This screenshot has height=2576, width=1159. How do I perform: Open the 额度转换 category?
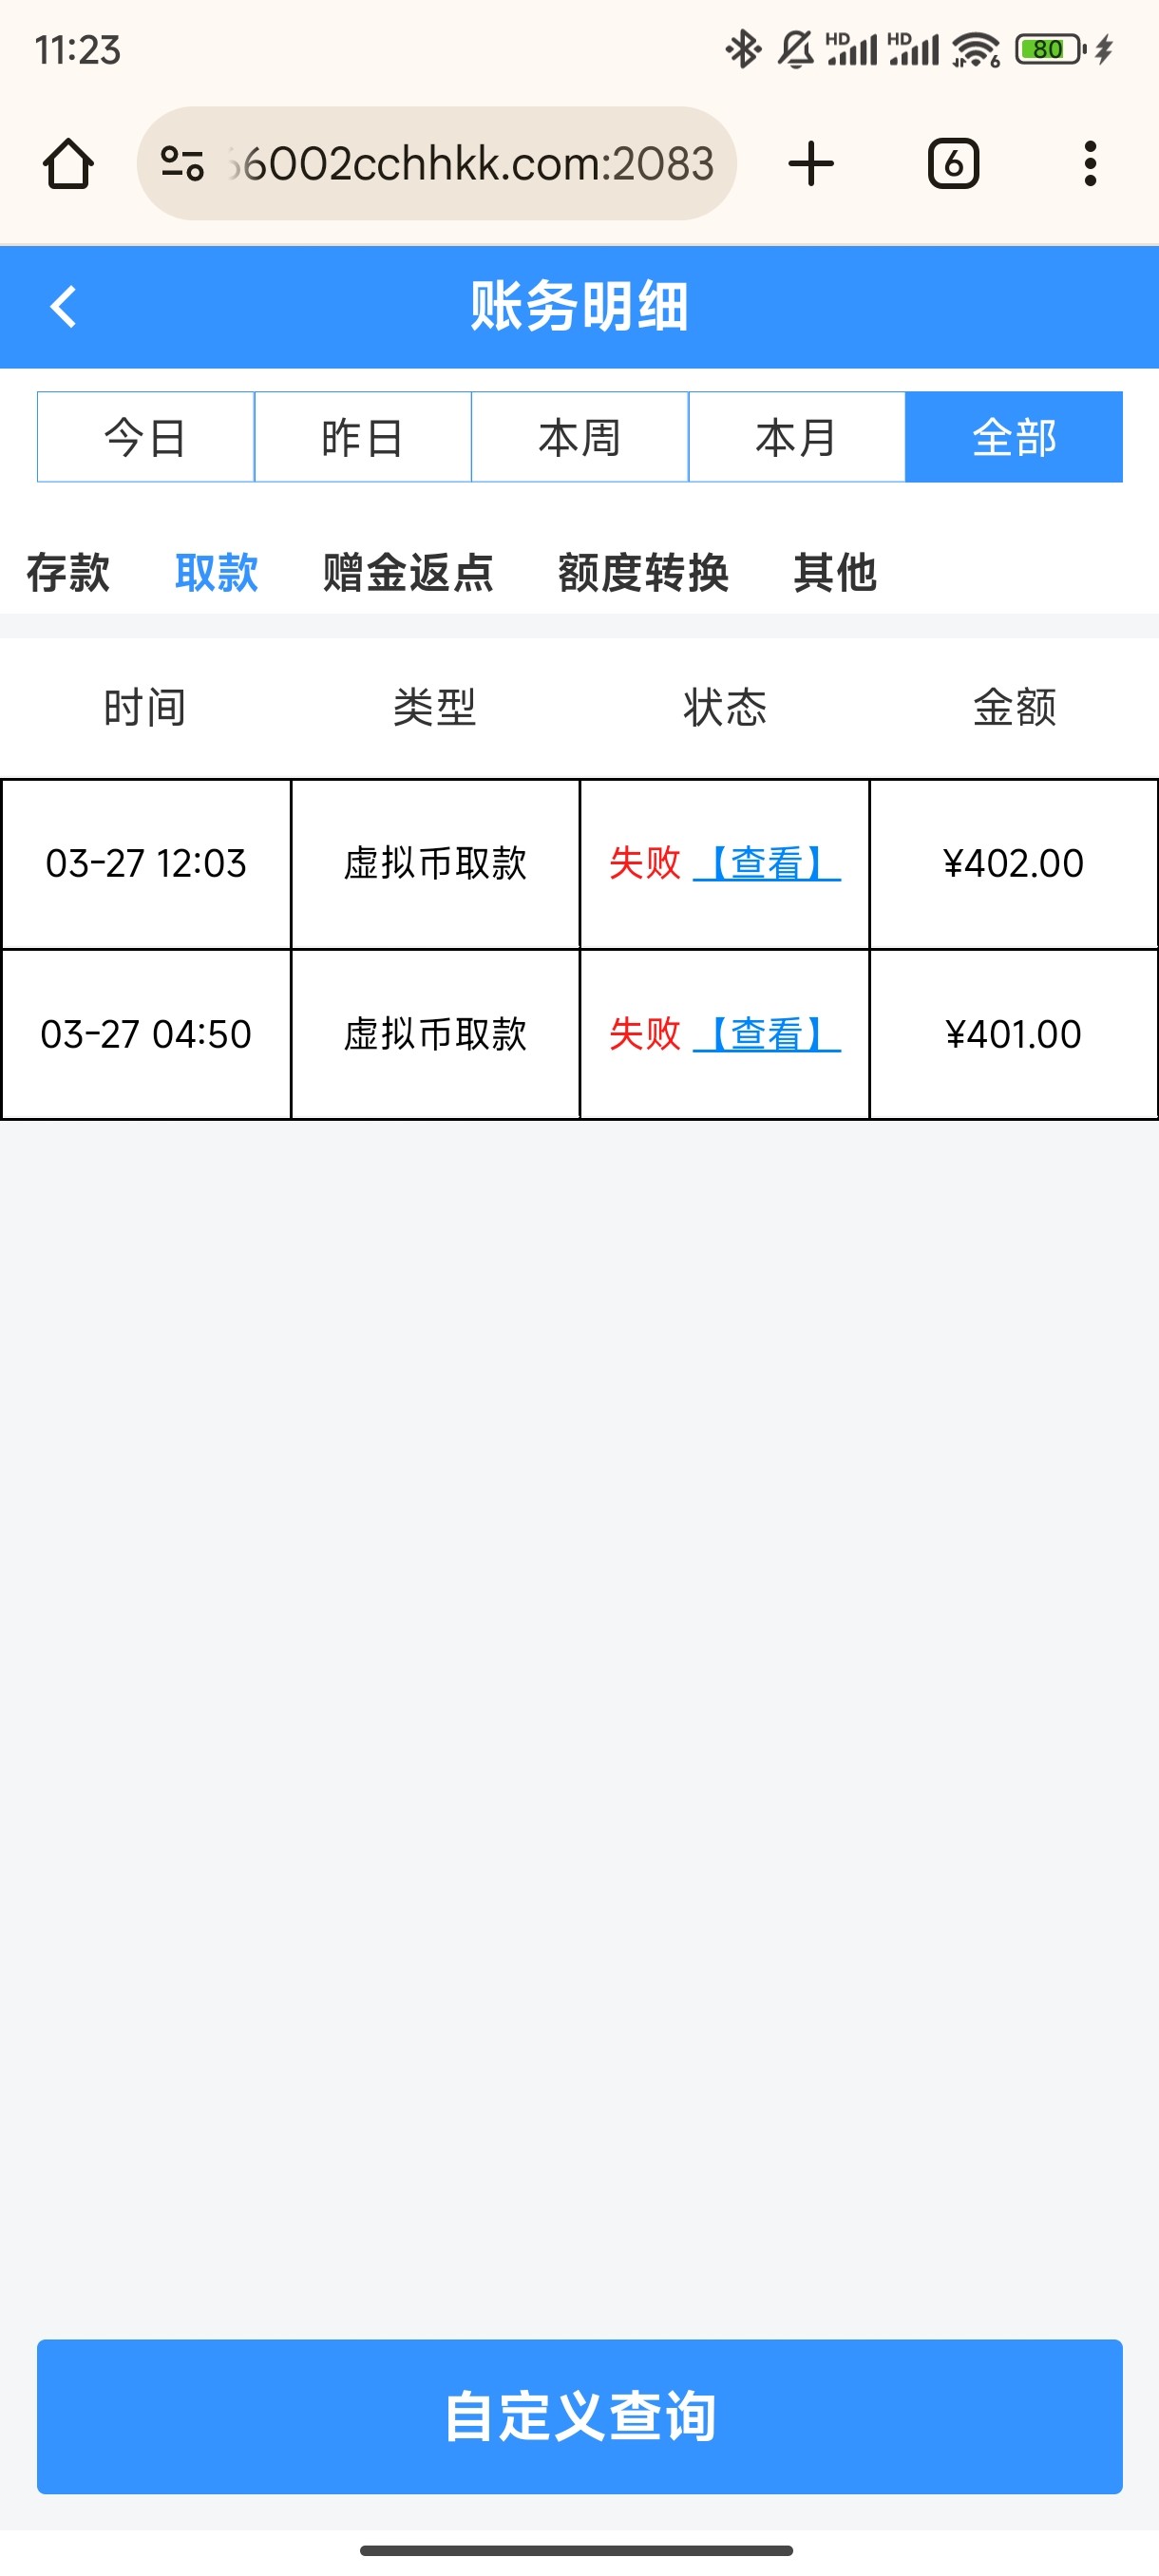643,573
